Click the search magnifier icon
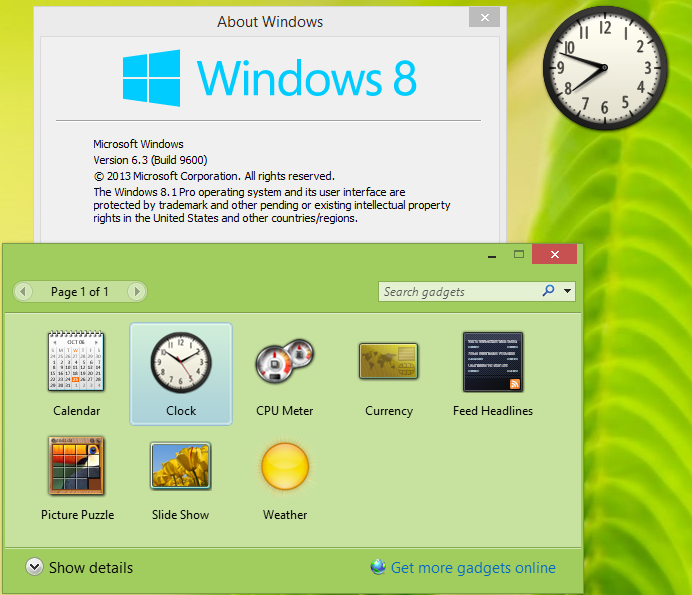 point(548,291)
